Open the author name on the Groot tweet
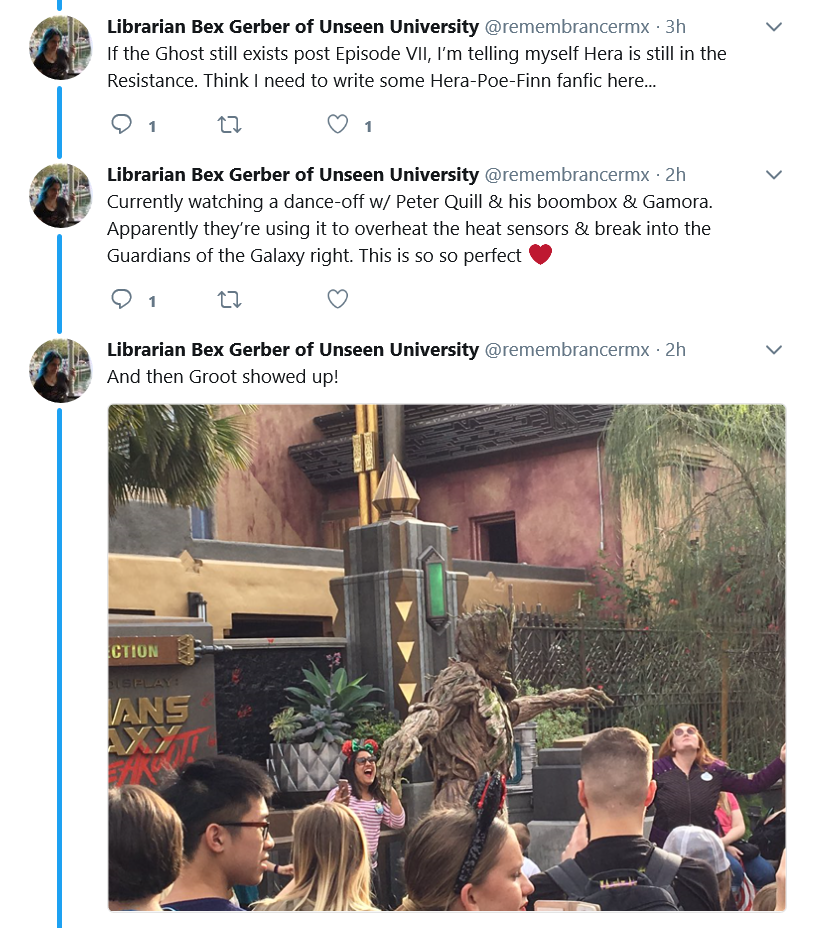Viewport: 817px width, 928px height. pos(292,350)
